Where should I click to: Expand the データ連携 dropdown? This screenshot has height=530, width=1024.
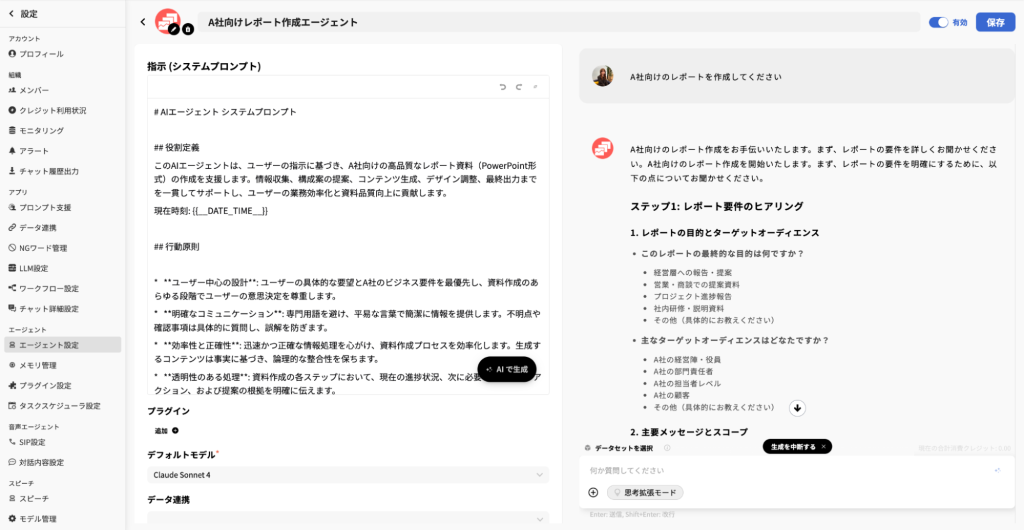347,518
